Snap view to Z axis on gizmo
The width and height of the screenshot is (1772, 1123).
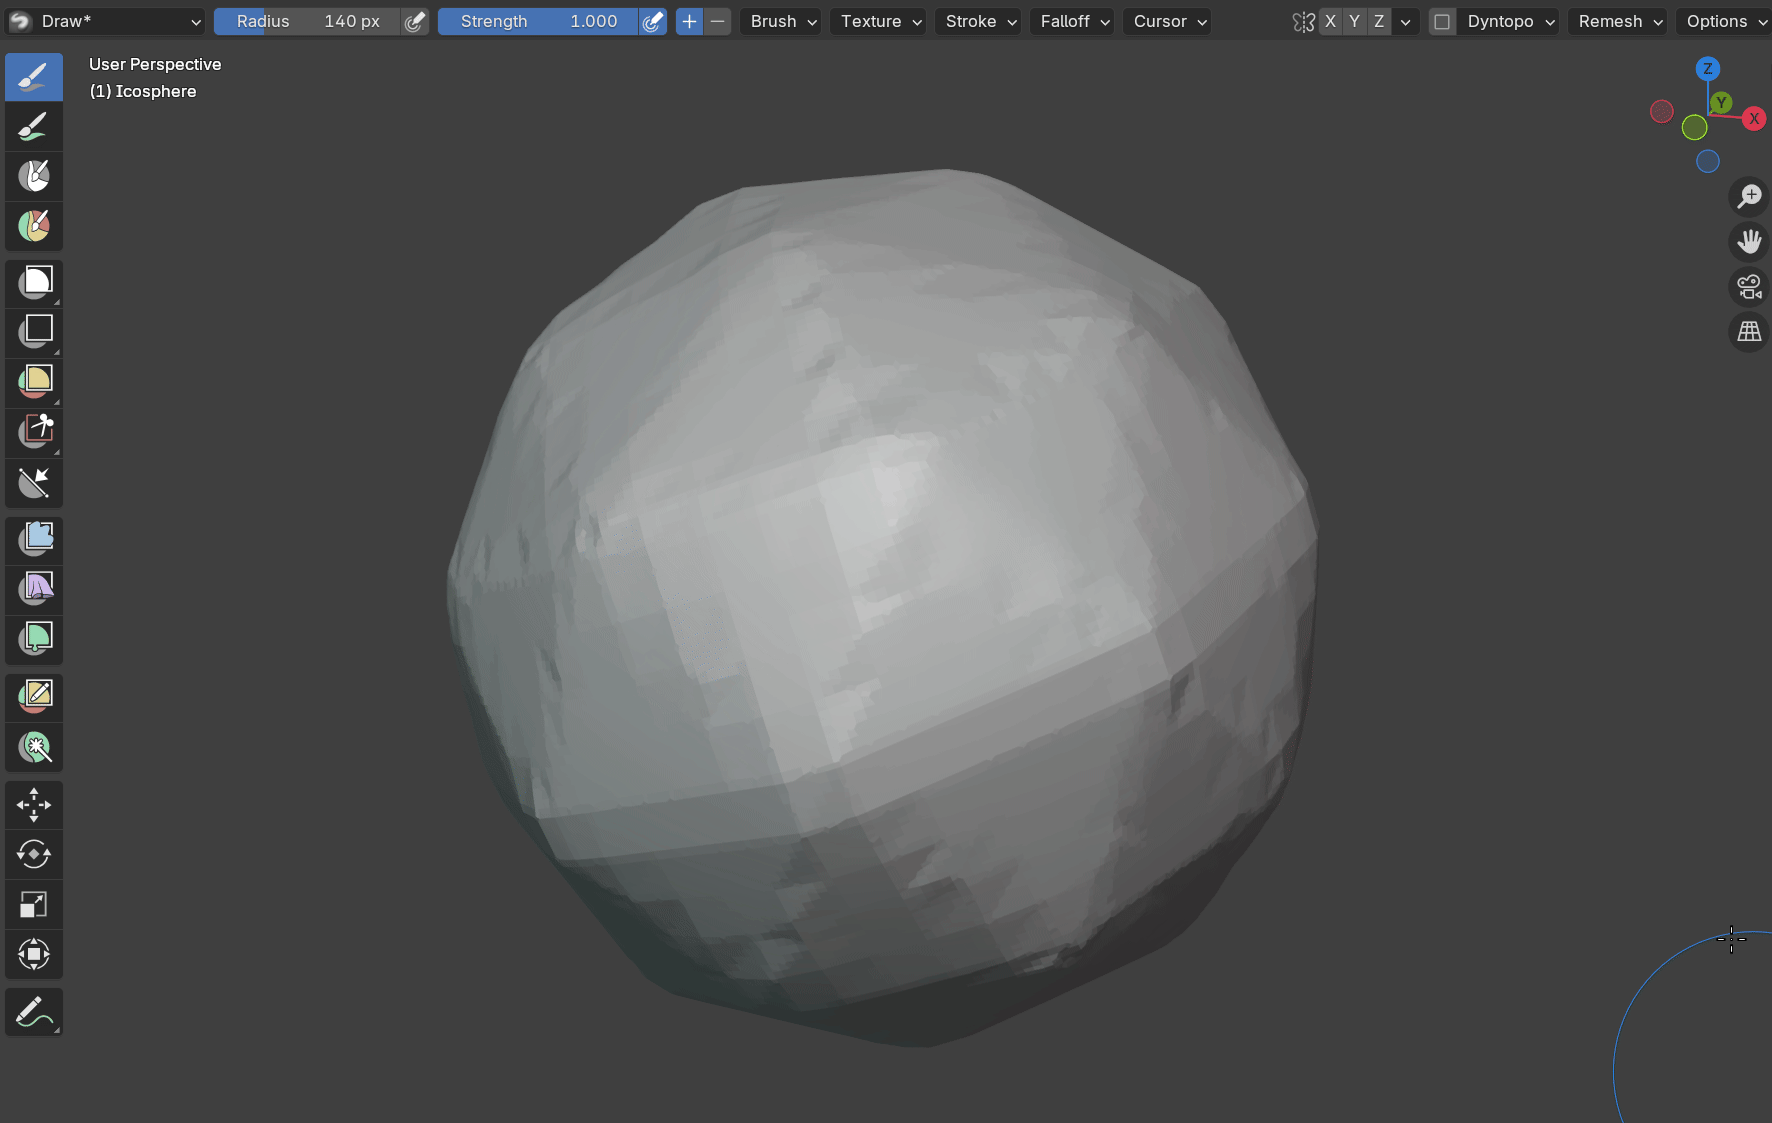[1707, 69]
